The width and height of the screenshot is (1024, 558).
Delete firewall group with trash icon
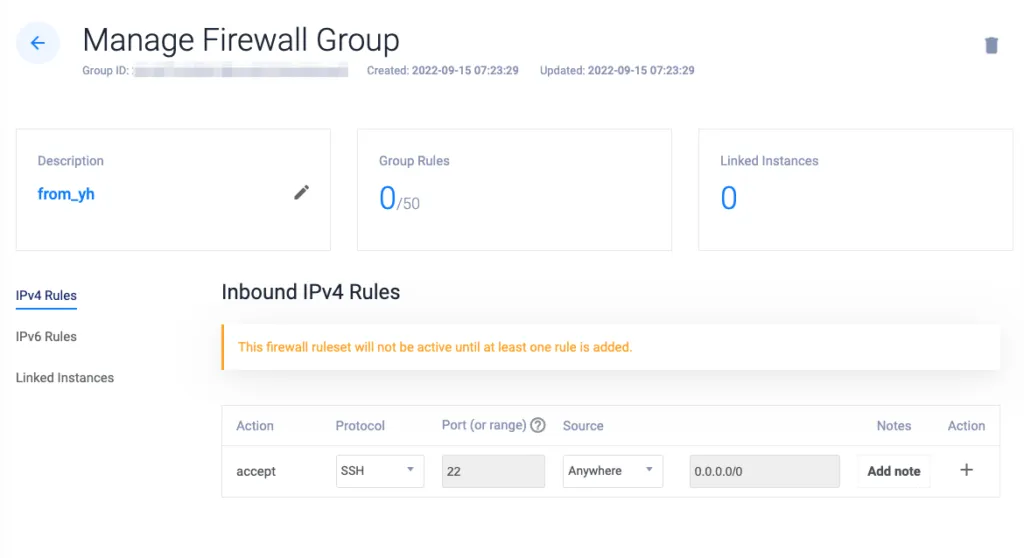(991, 44)
